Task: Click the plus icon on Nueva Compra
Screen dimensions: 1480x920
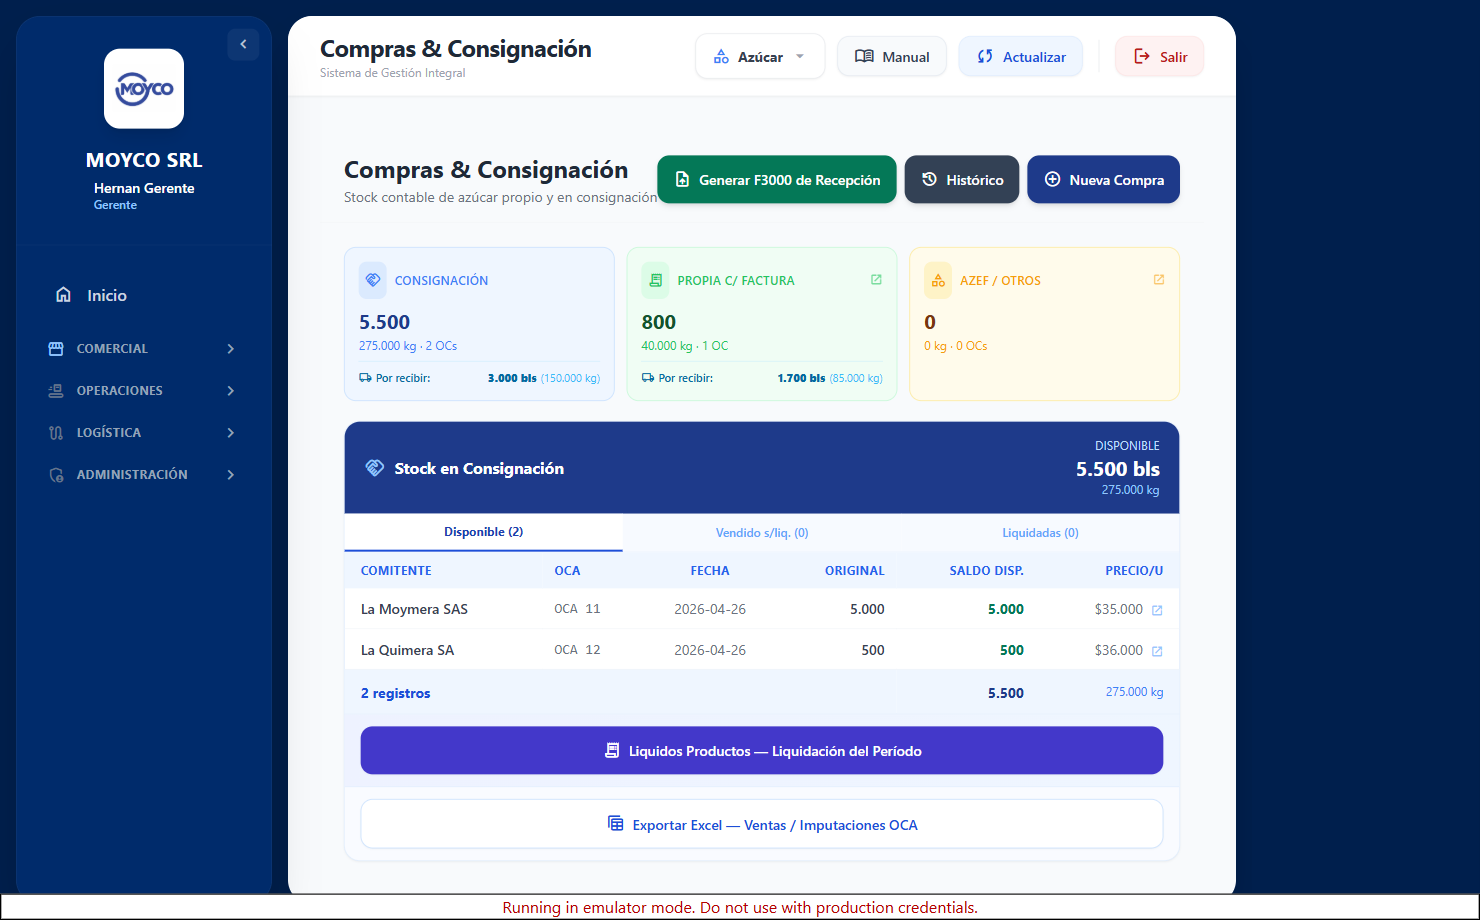Action: (1052, 180)
